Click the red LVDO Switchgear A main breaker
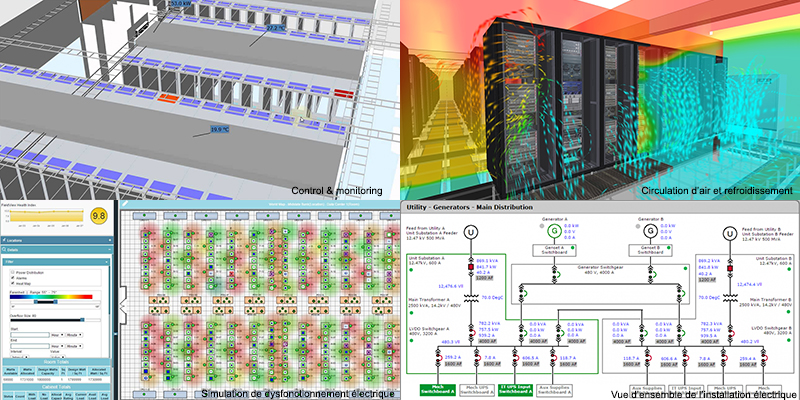This screenshot has width=800, height=400. pyautogui.click(x=472, y=332)
